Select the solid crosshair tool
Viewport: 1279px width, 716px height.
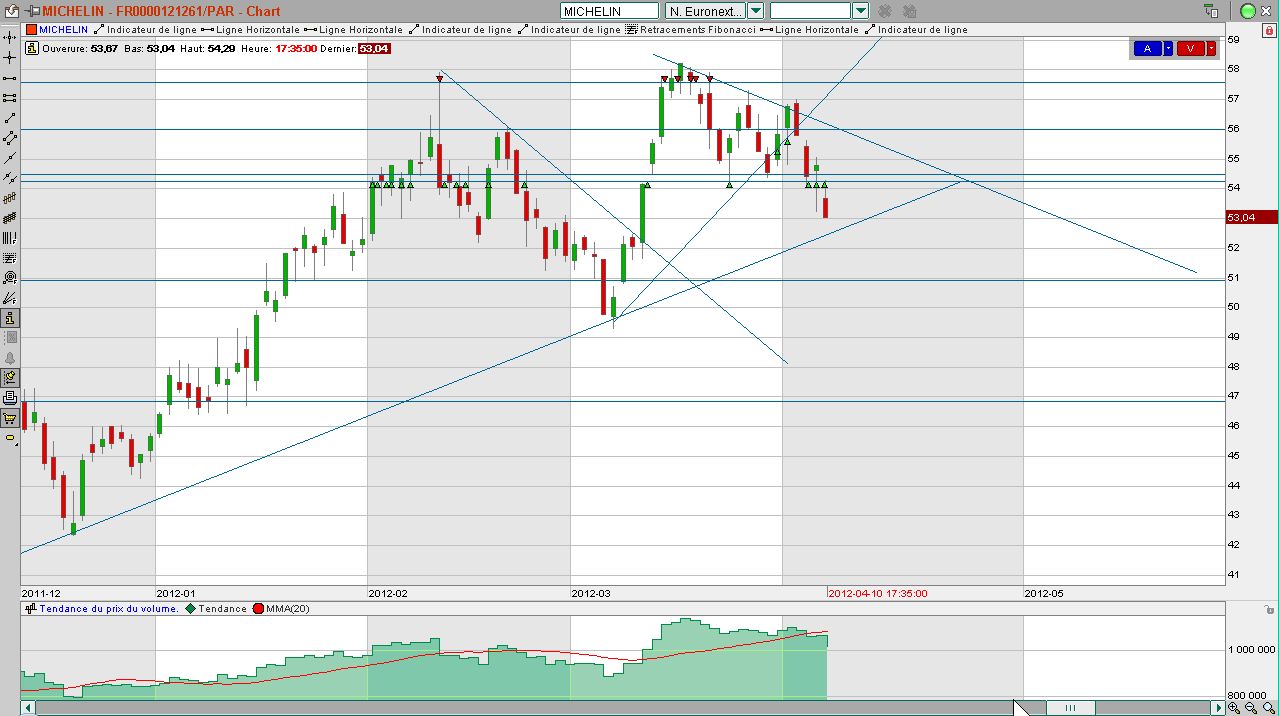click(x=10, y=57)
